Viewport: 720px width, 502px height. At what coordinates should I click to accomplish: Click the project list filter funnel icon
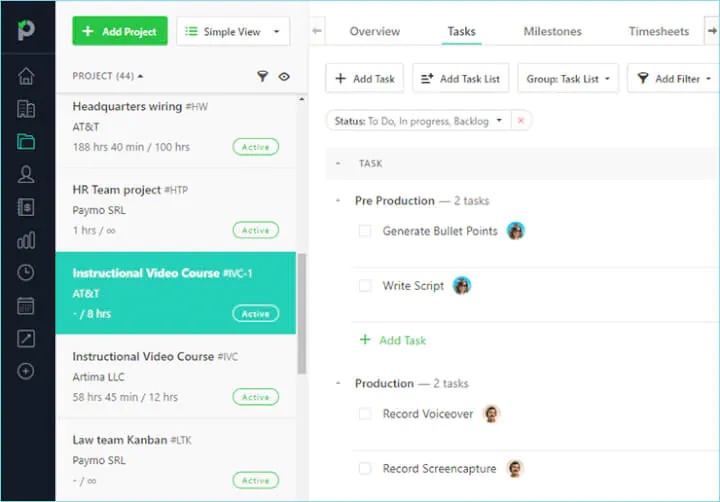pyautogui.click(x=262, y=76)
